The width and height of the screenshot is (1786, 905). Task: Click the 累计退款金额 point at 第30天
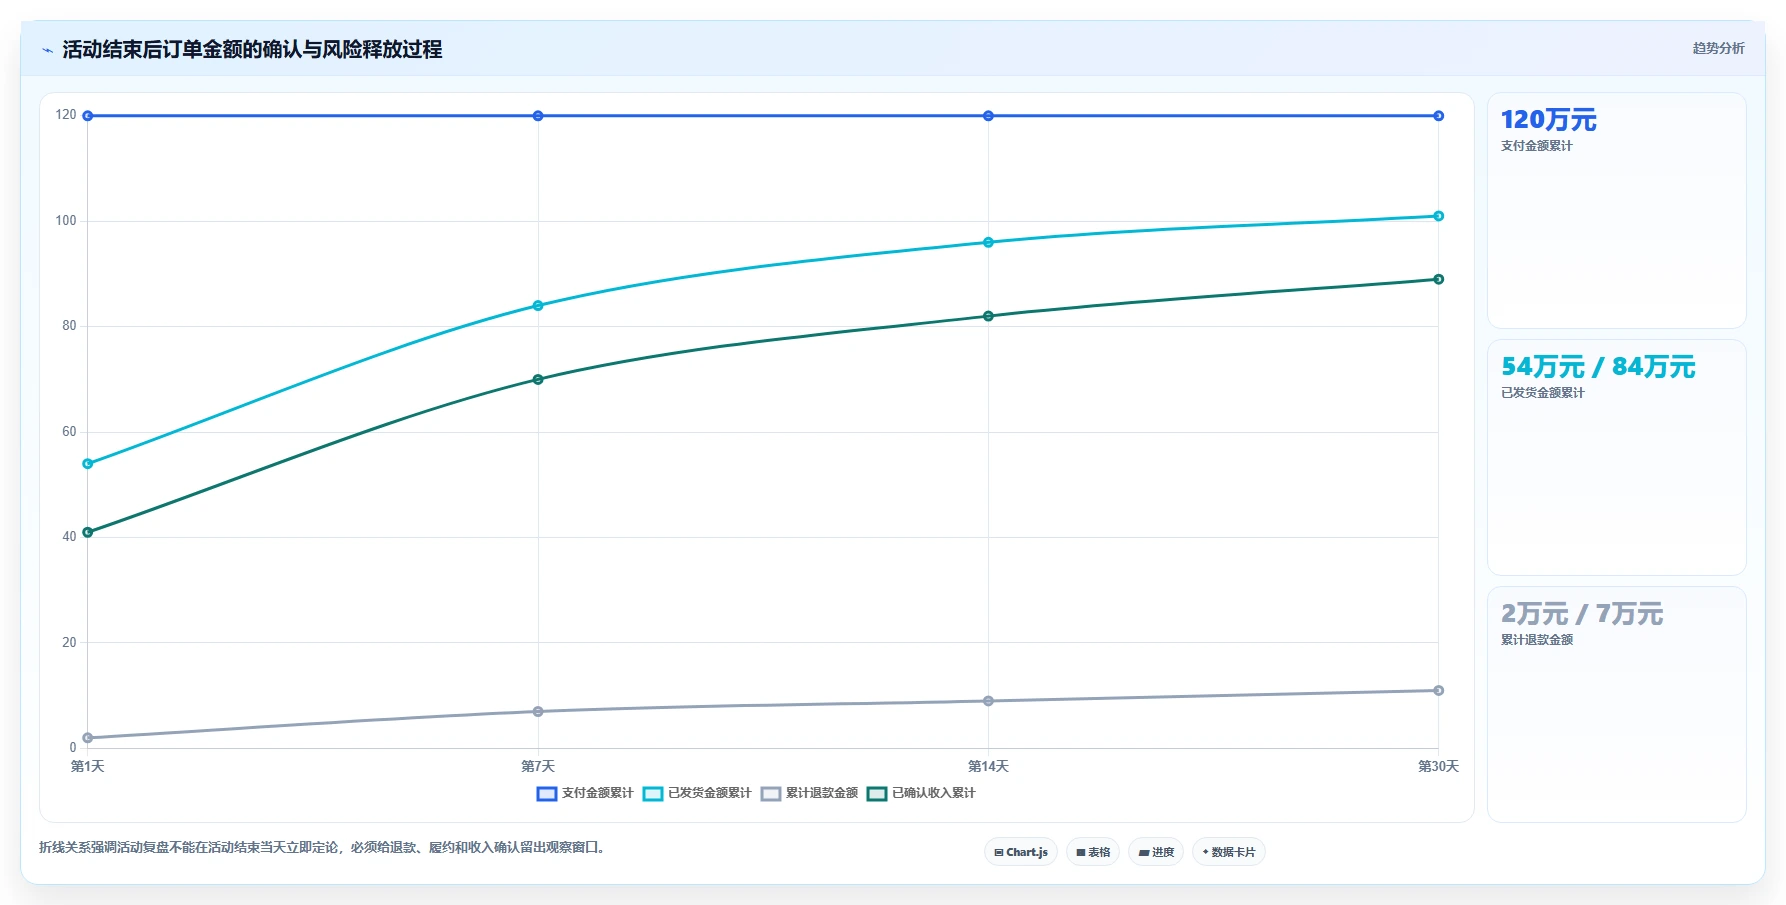[1438, 691]
